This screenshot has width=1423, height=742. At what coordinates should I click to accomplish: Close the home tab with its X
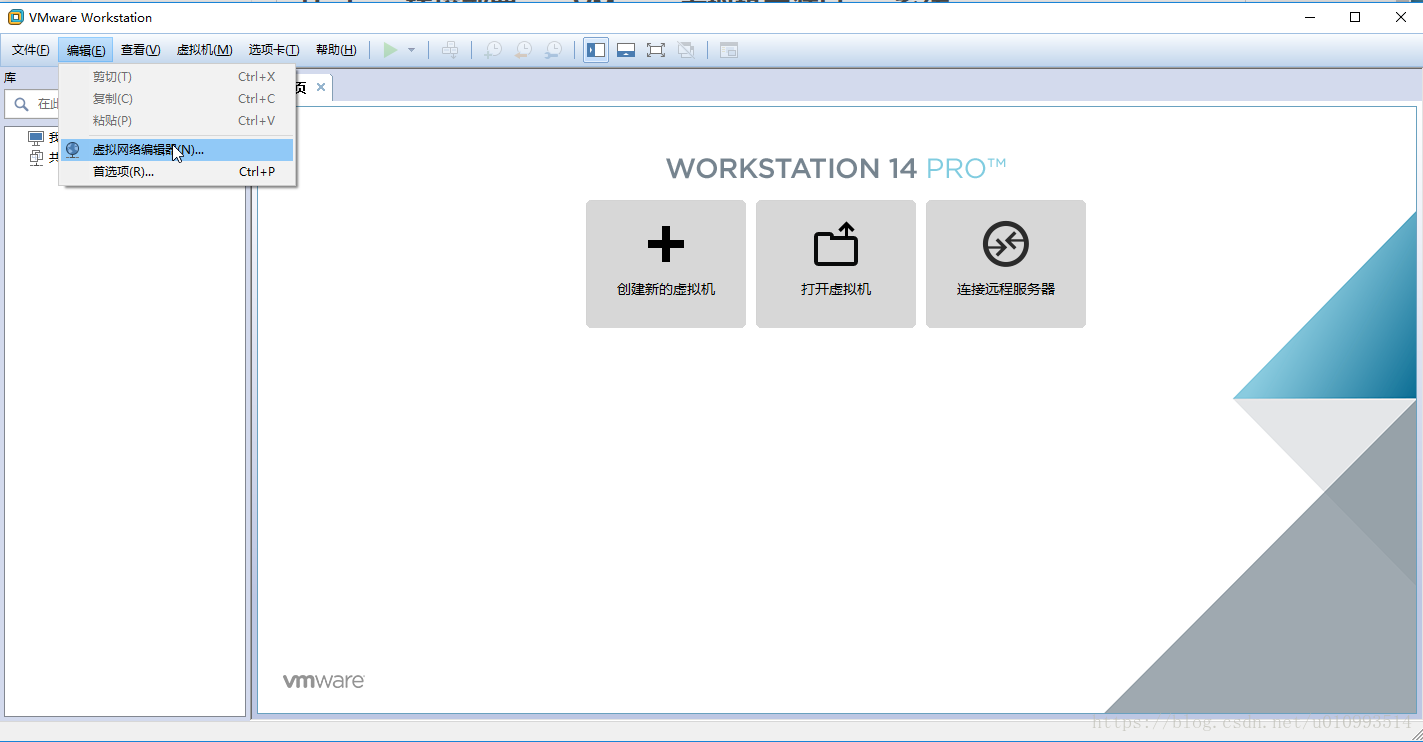(321, 87)
